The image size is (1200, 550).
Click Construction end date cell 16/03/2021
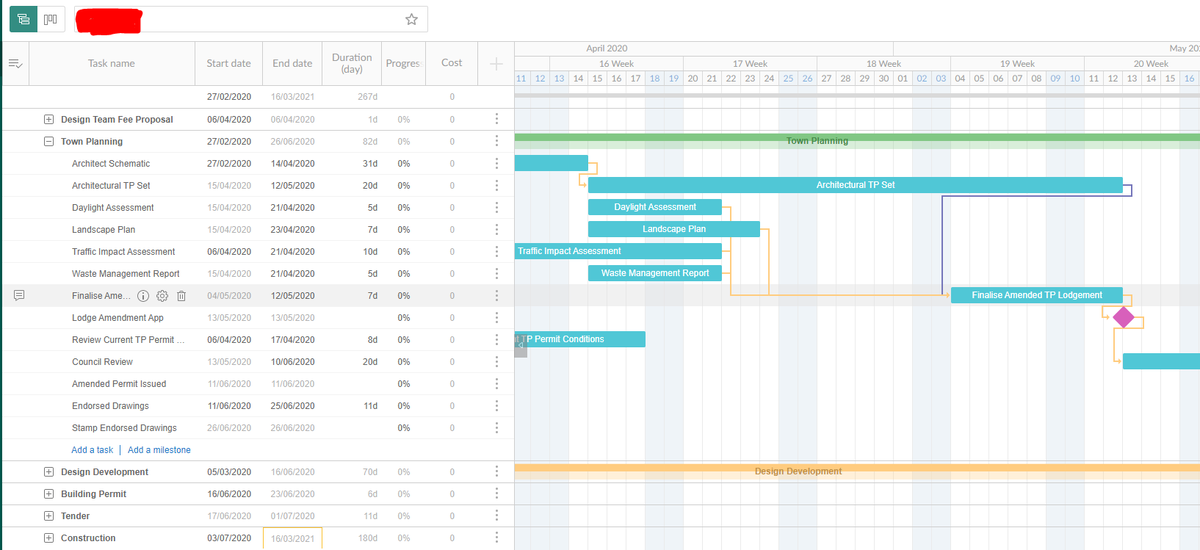tap(292, 538)
